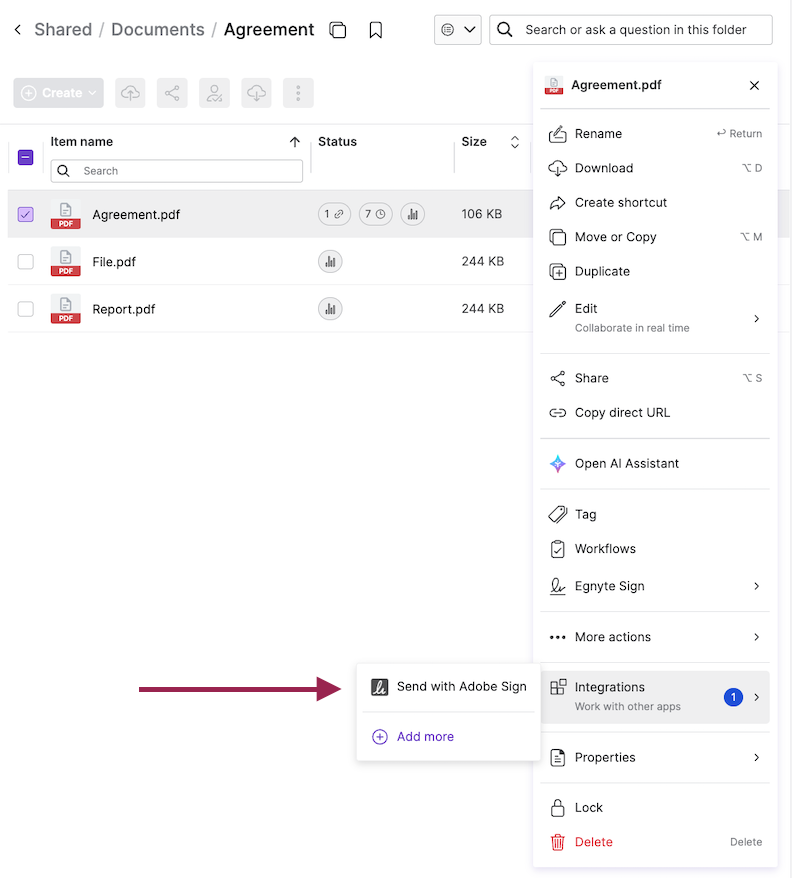Choose Workflows menu item

pyautogui.click(x=655, y=549)
